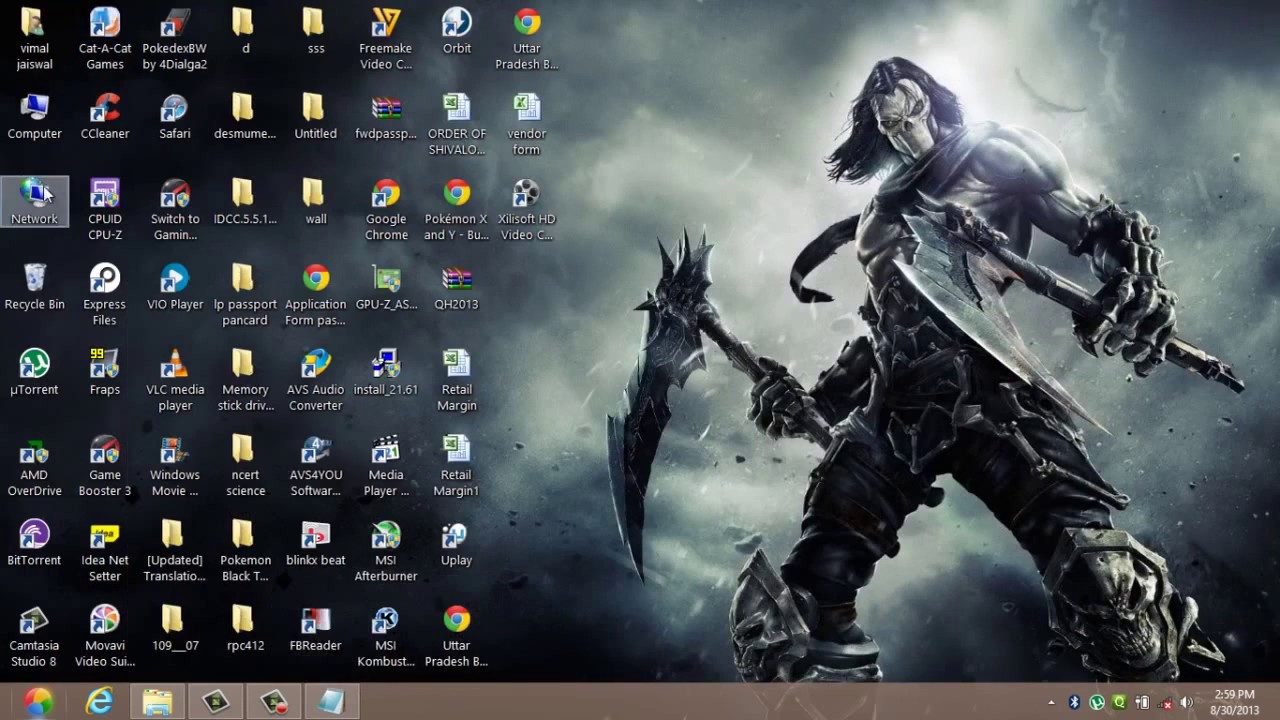Screen dimensions: 1280x720
Task: Launch Fraps from the desktop
Action: tap(105, 373)
